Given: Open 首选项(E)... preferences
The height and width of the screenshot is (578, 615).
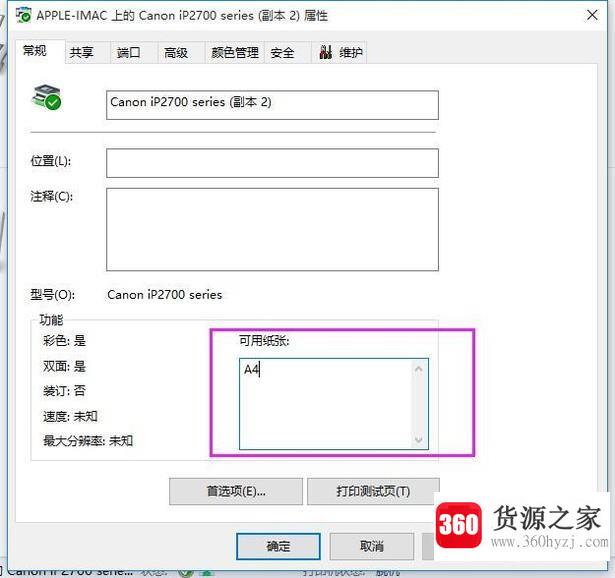Looking at the screenshot, I should coord(236,491).
